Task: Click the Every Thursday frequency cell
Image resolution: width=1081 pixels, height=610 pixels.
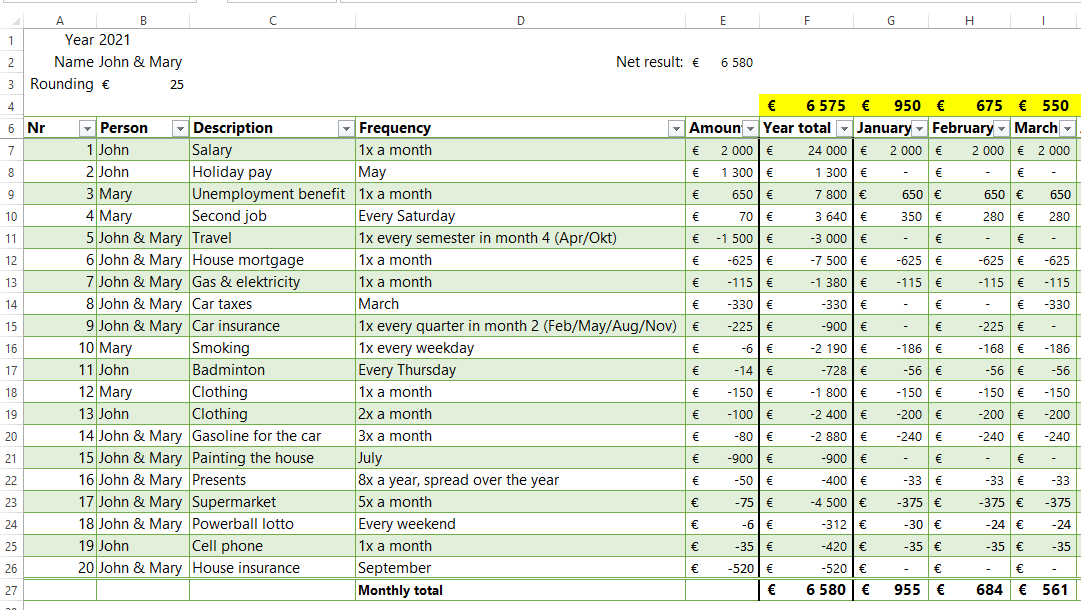Action: click(521, 370)
